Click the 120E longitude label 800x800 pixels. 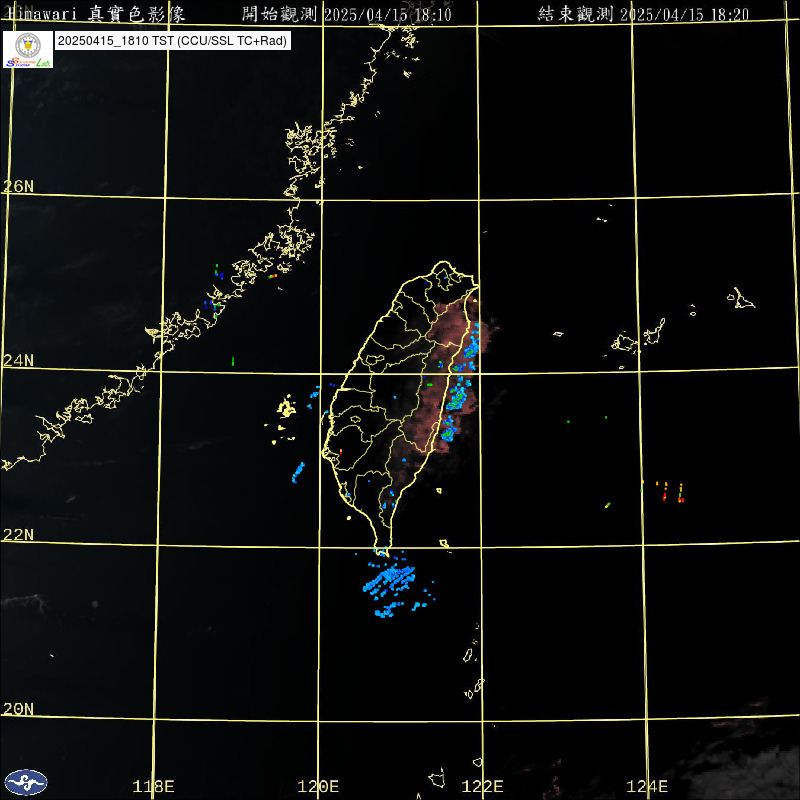(319, 786)
